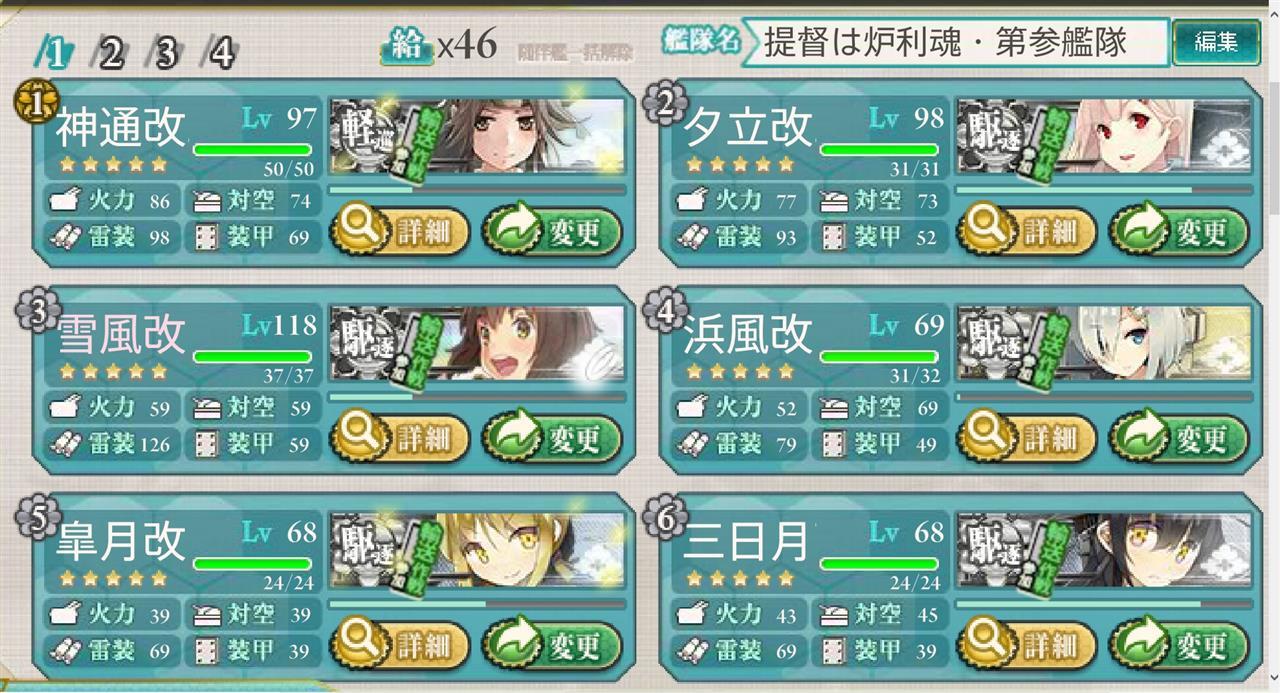This screenshot has width=1280, height=693.
Task: Select fleet tab 4
Action: click(x=220, y=53)
